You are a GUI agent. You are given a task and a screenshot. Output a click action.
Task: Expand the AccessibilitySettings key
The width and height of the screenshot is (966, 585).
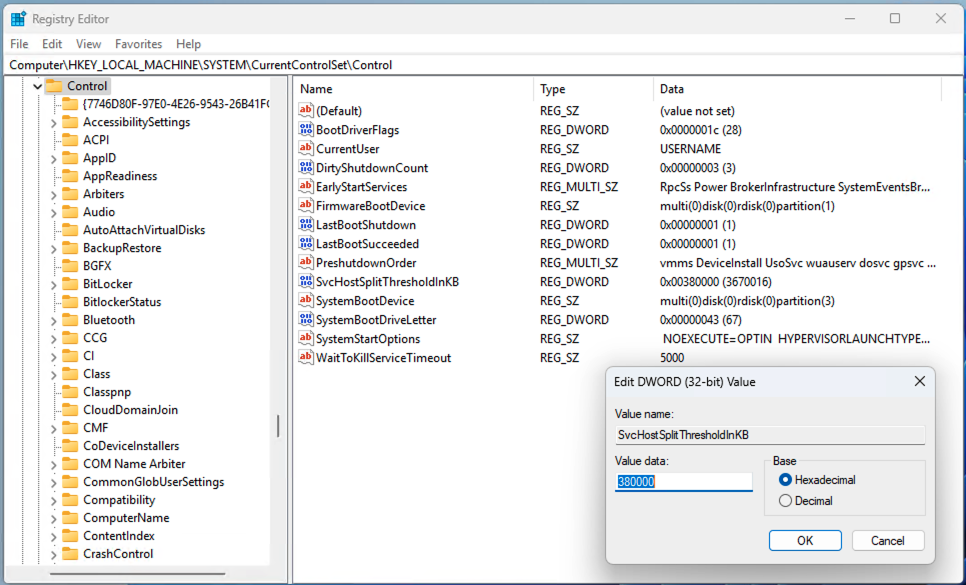tap(54, 122)
